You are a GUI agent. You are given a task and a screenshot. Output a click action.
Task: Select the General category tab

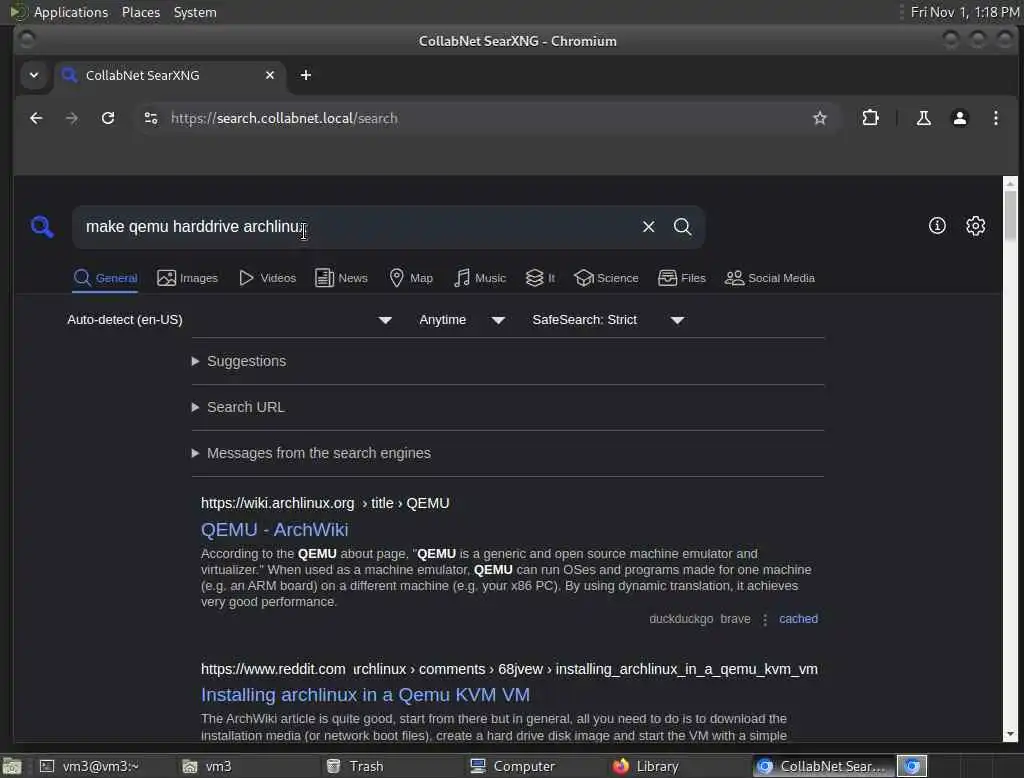tap(105, 278)
